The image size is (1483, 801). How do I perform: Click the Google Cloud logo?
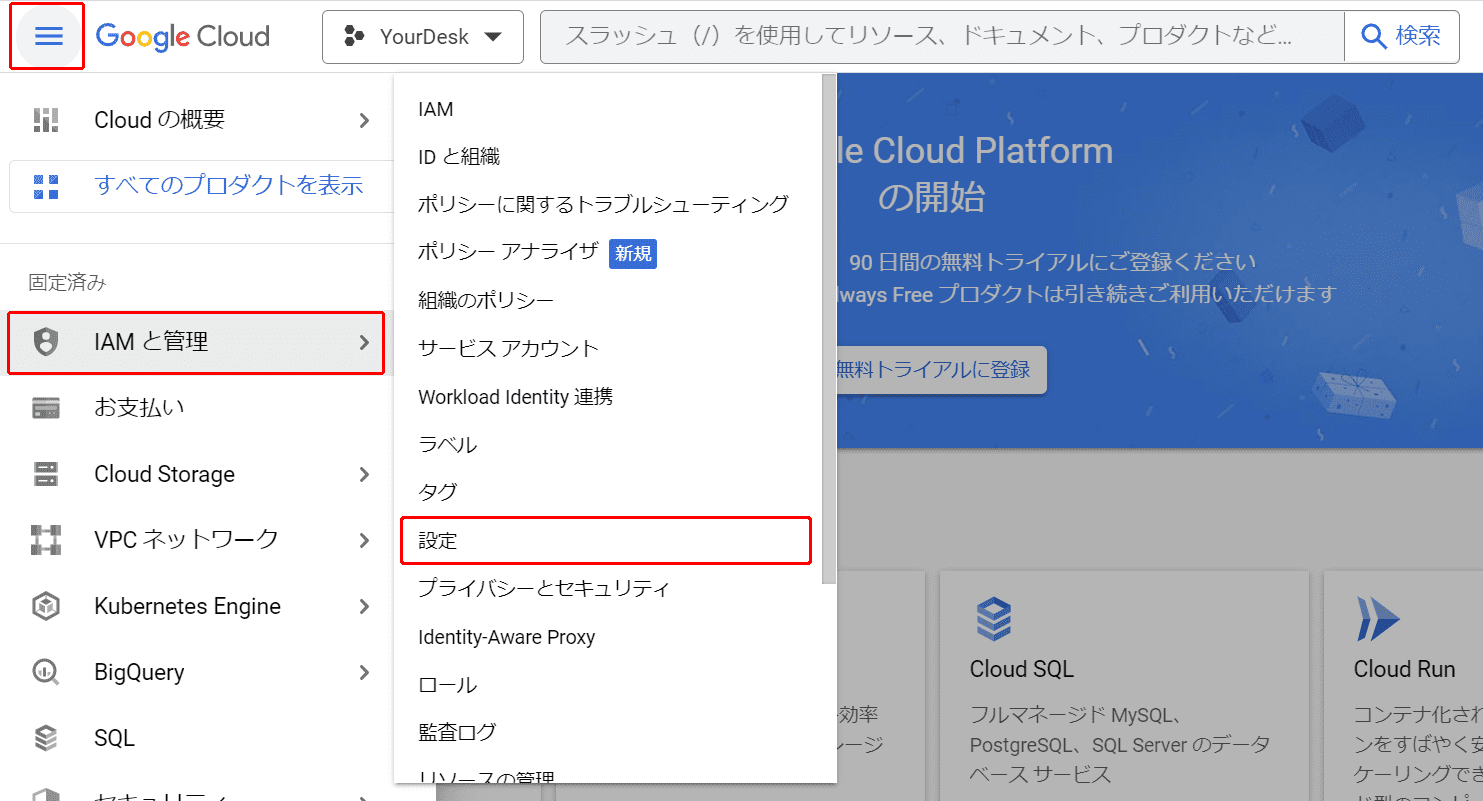183,37
